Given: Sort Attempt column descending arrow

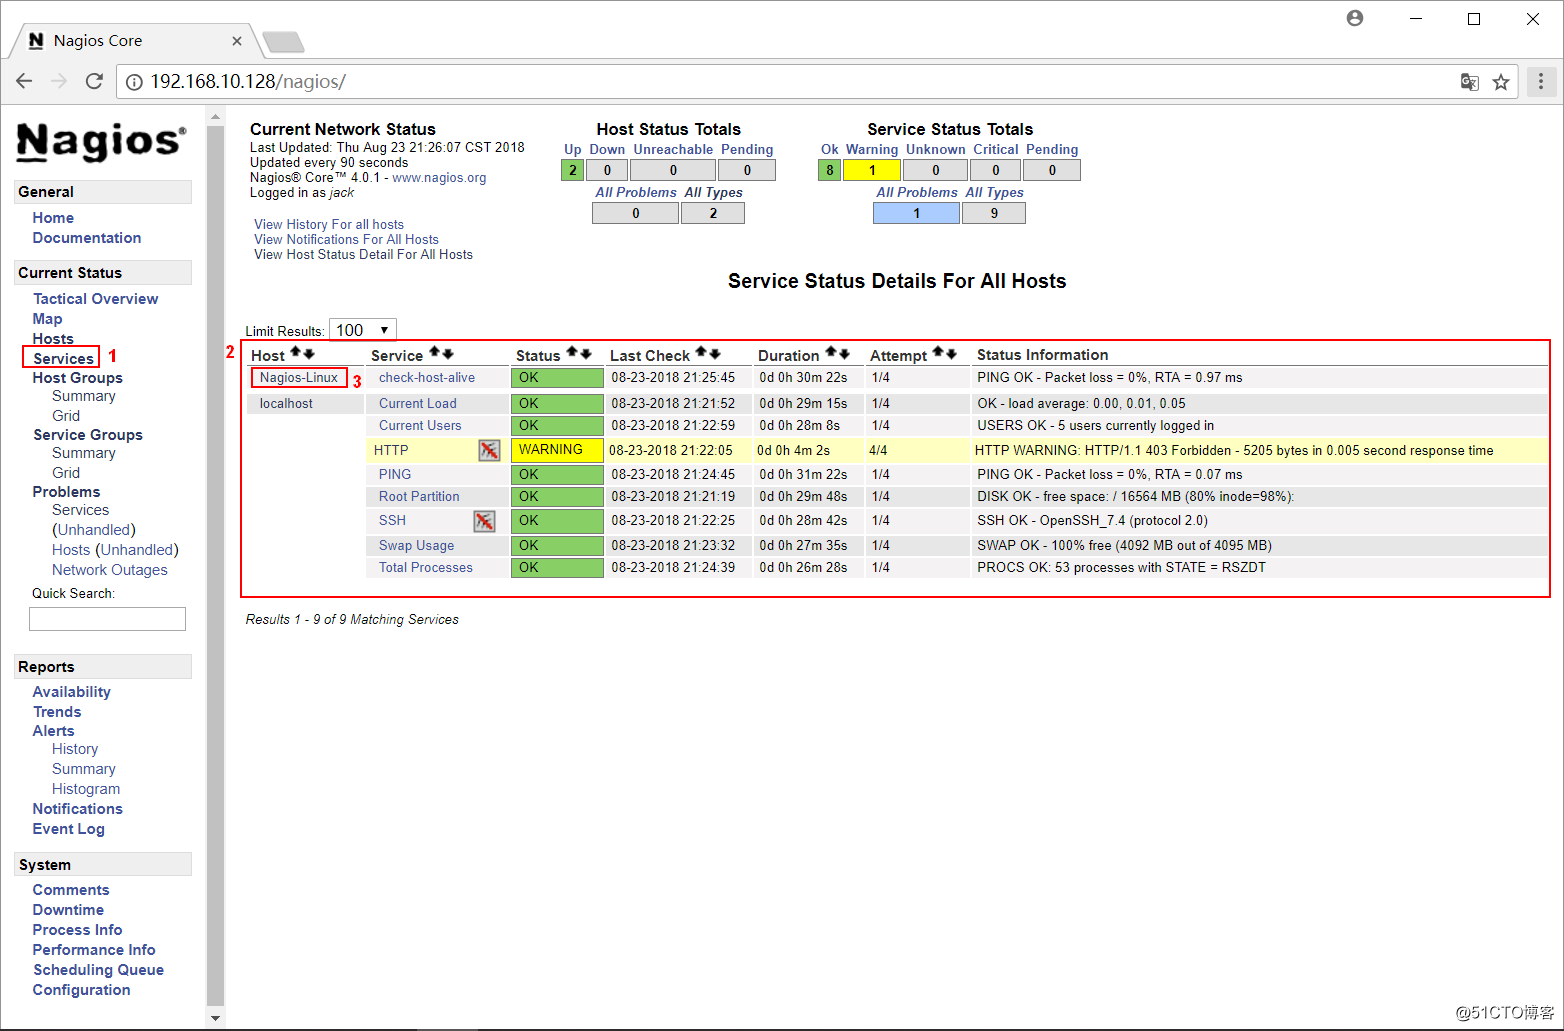Looking at the screenshot, I should pyautogui.click(x=951, y=353).
